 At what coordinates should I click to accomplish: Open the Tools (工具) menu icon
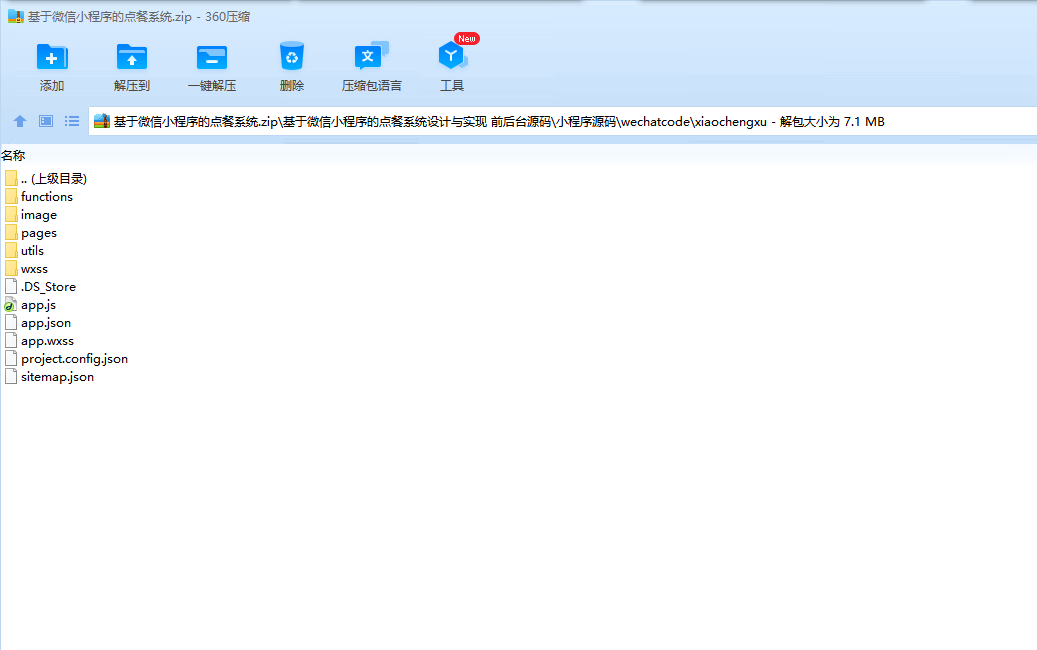tap(452, 56)
